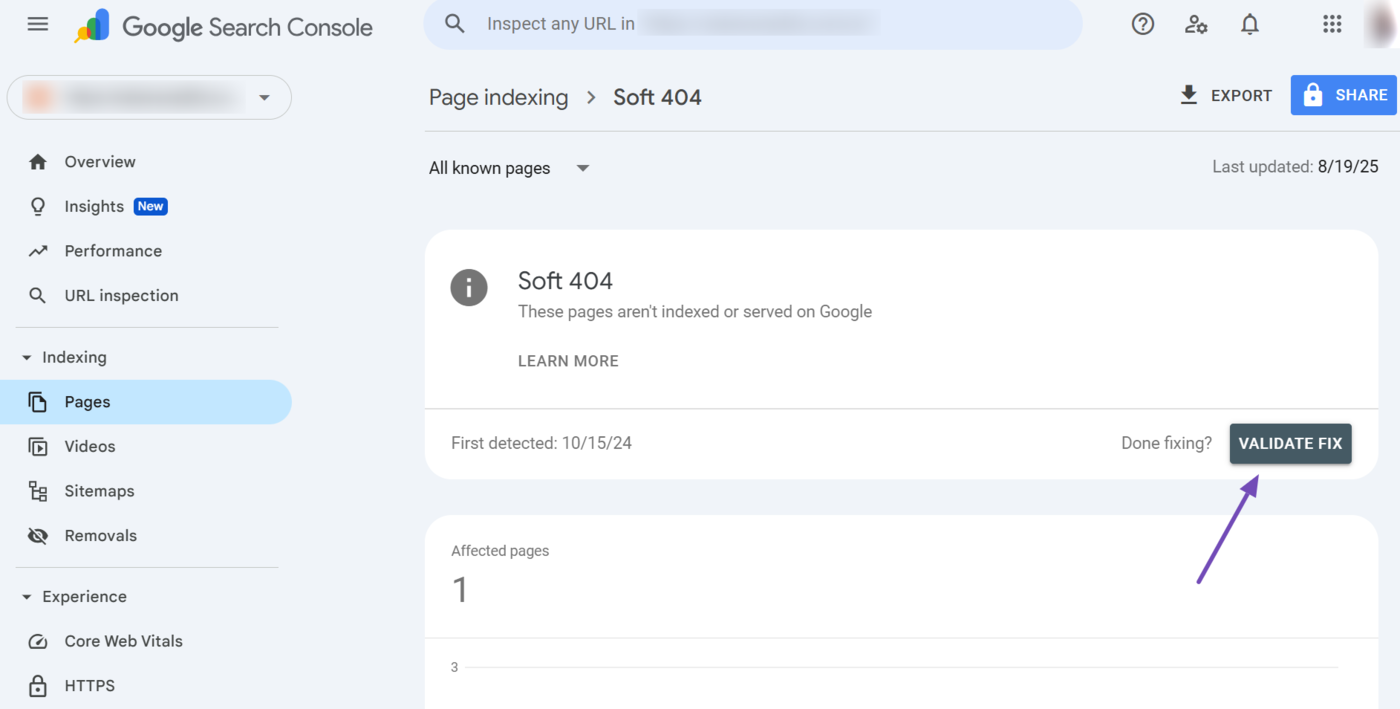The height and width of the screenshot is (709, 1400).
Task: Open the hamburger main menu
Action: pyautogui.click(x=38, y=24)
